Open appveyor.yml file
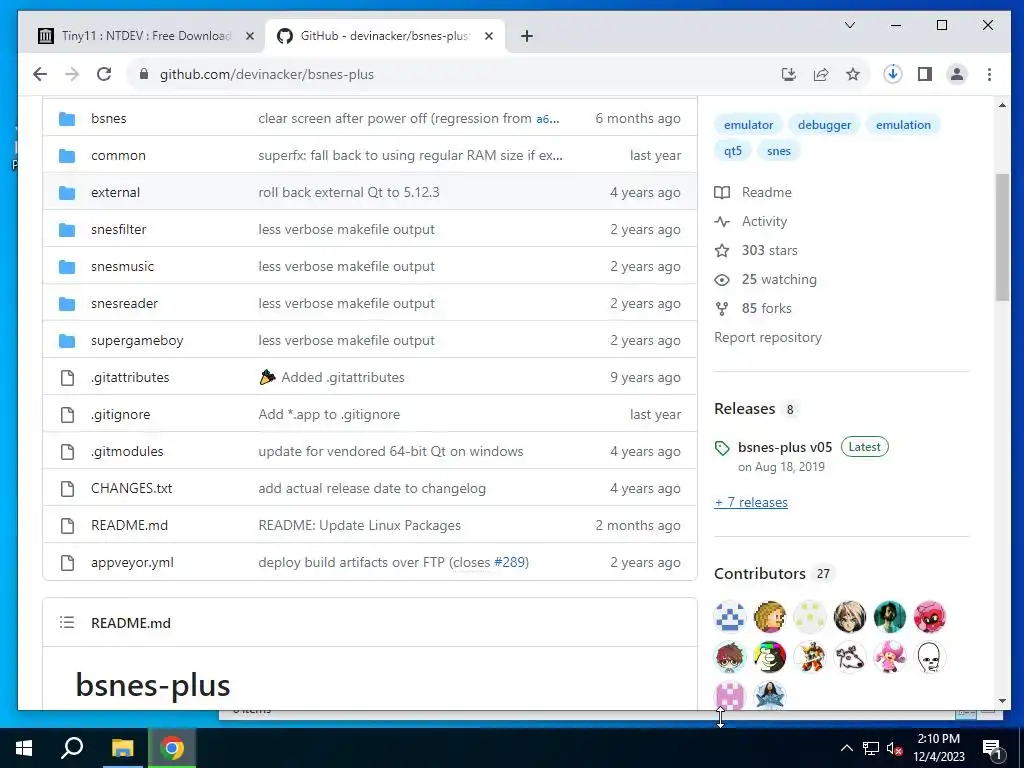The image size is (1024, 768). [133, 563]
